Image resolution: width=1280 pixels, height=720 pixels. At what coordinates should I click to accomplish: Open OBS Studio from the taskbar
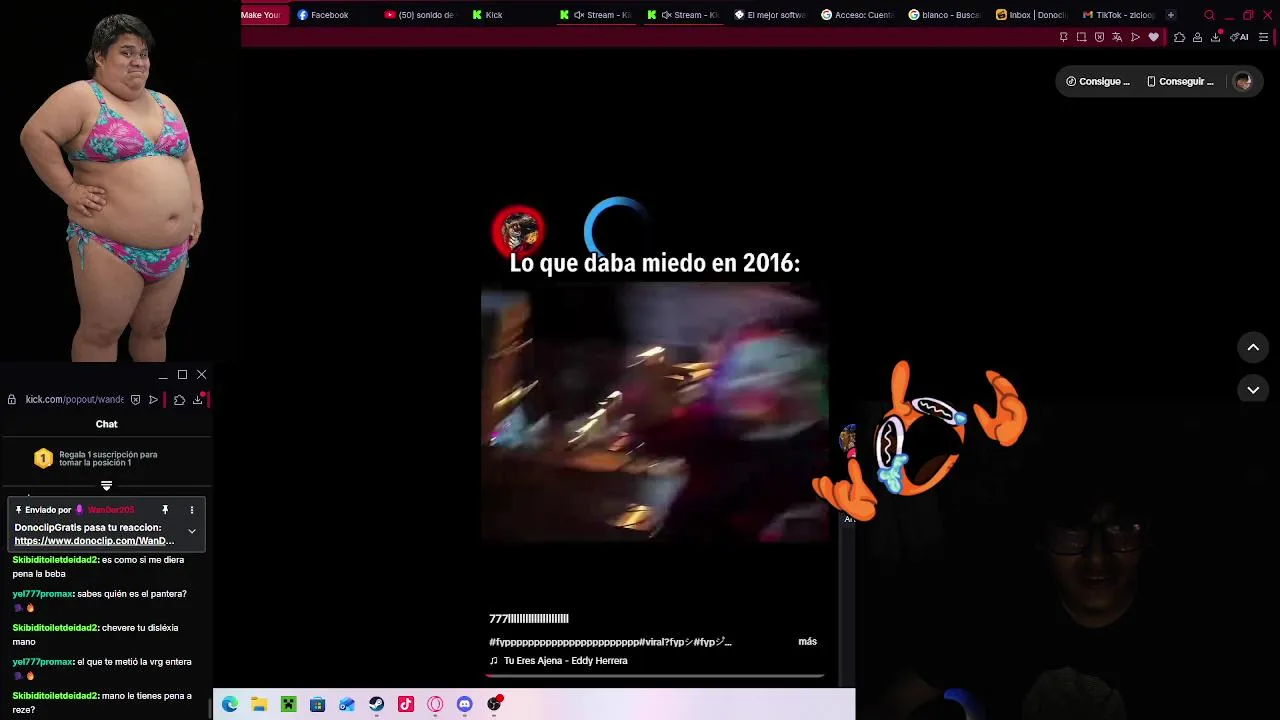pyautogui.click(x=494, y=704)
